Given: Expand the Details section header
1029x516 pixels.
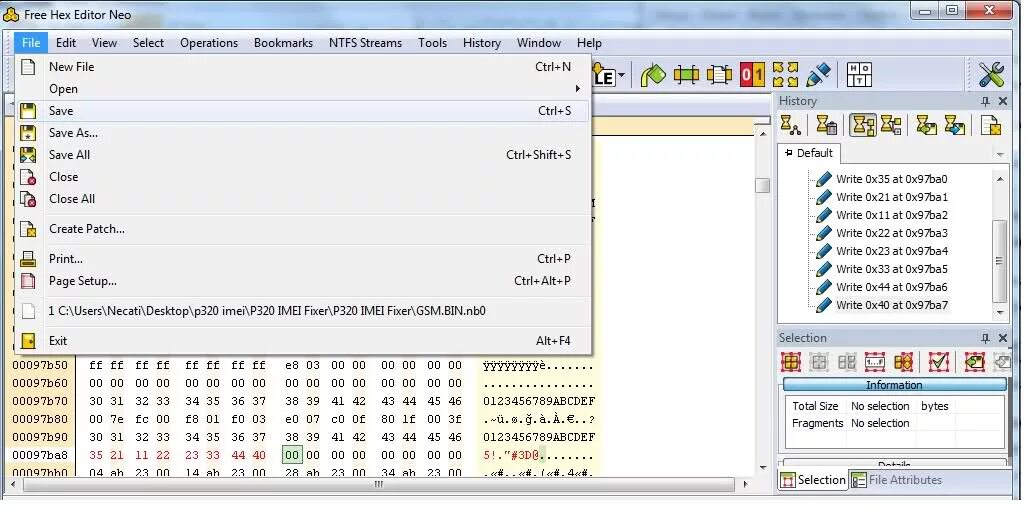Looking at the screenshot, I should click(x=894, y=463).
